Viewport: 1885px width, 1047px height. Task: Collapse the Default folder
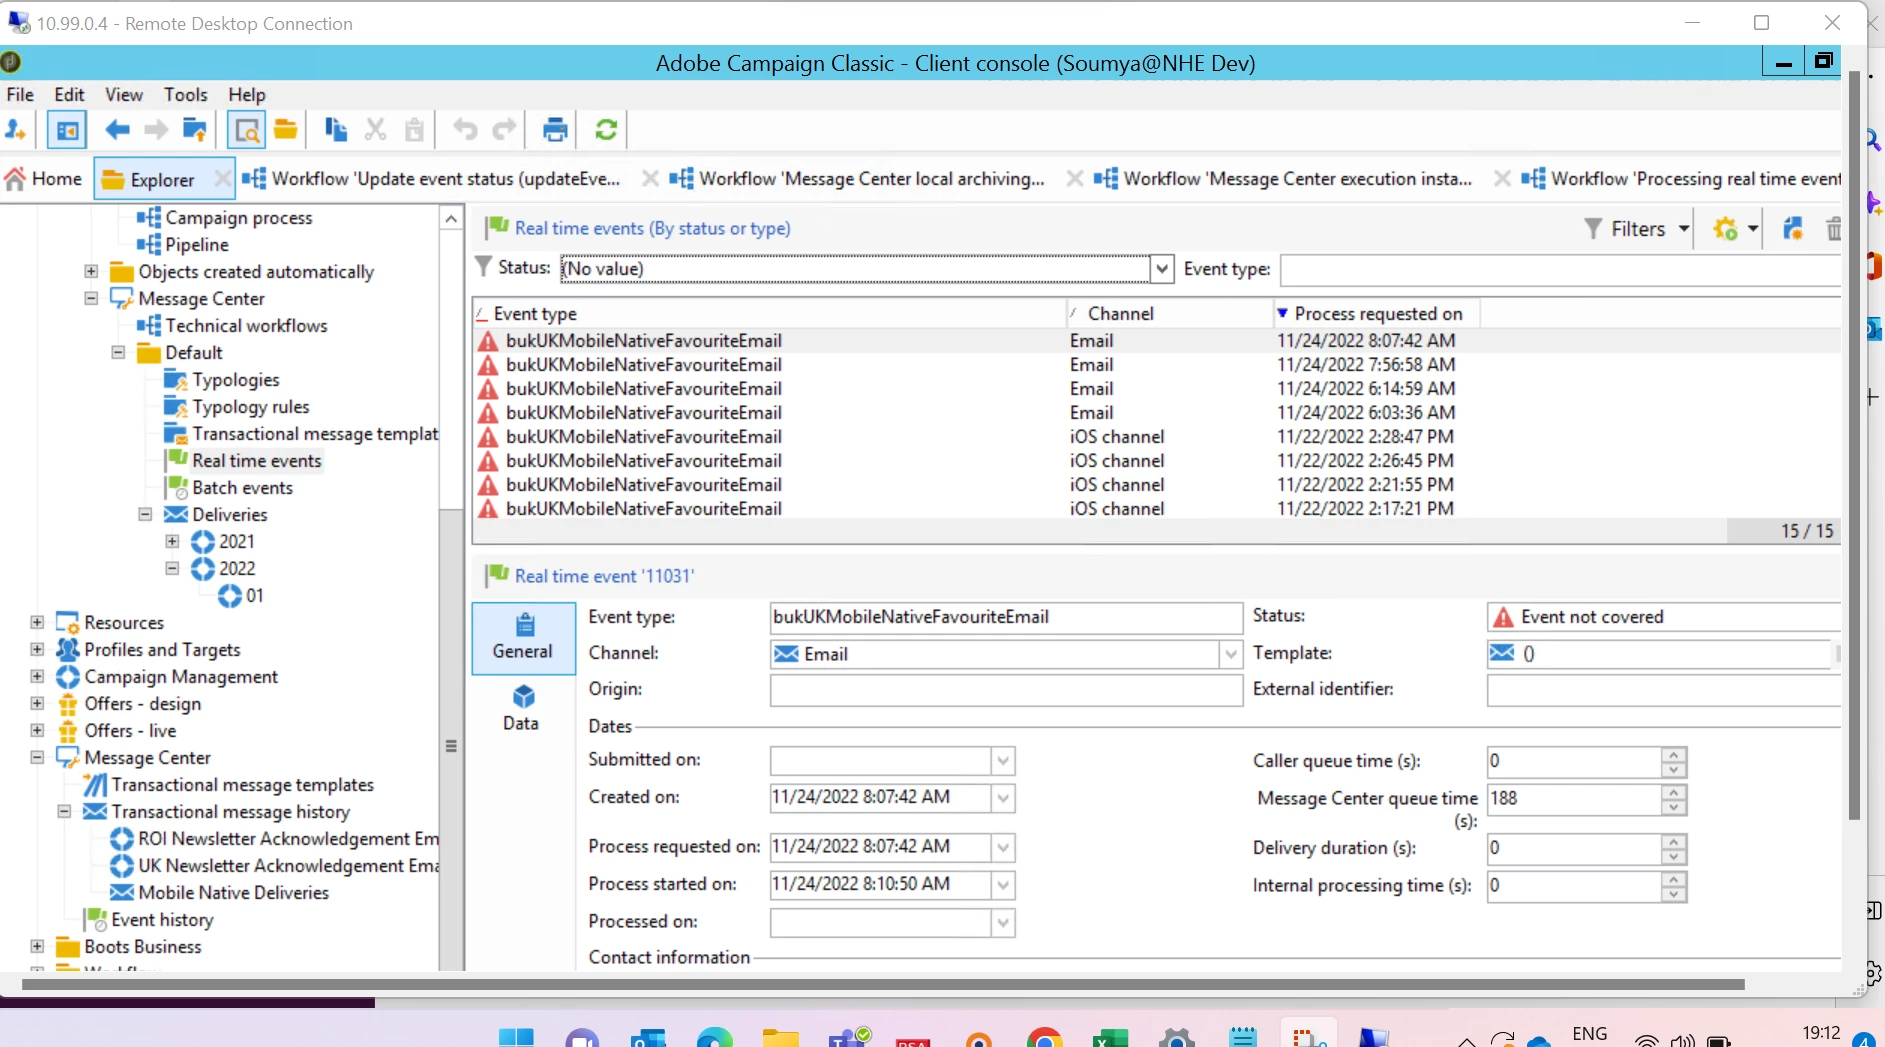[x=118, y=352]
